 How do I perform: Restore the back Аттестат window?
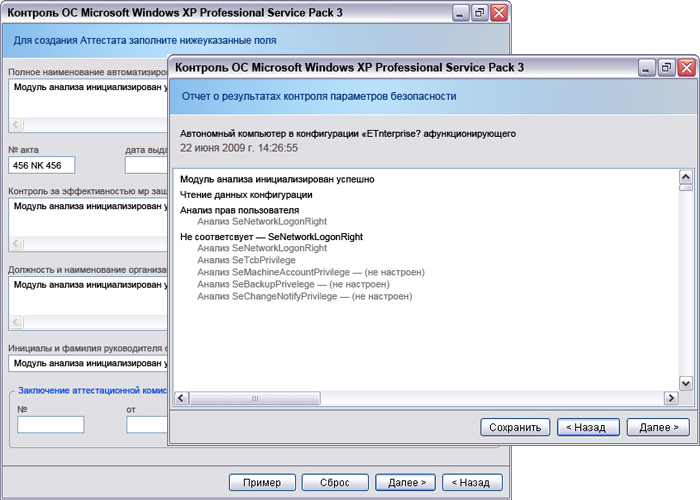tap(479, 12)
